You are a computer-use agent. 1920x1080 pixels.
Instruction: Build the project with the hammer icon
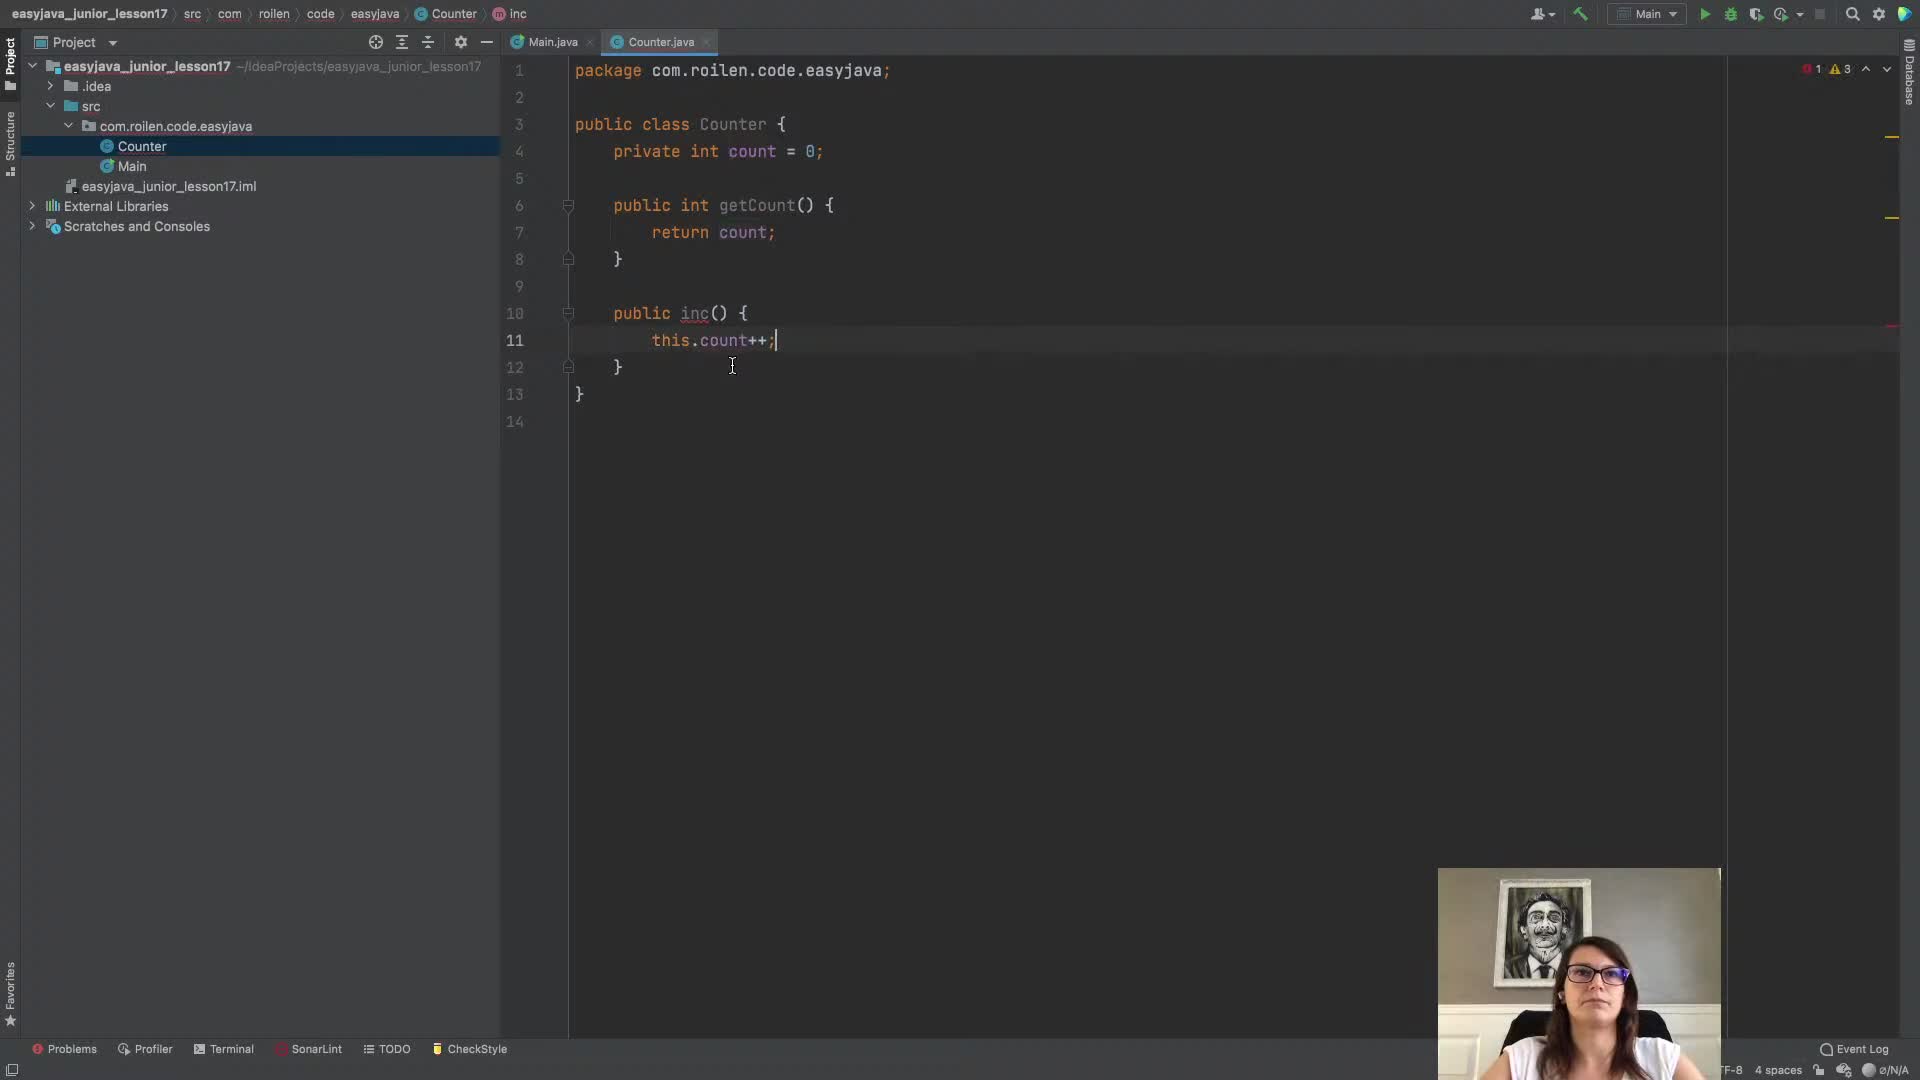tap(1580, 14)
